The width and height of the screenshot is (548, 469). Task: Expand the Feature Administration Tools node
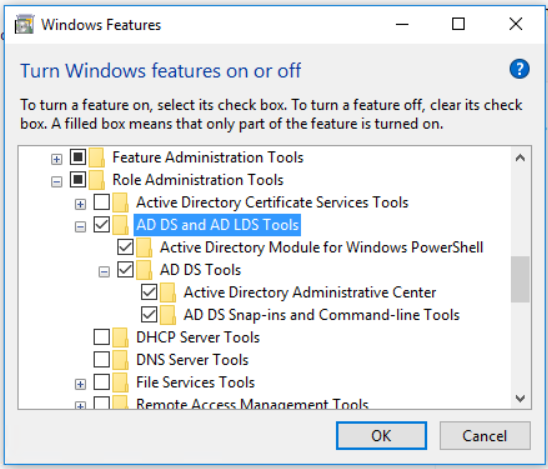click(x=57, y=159)
